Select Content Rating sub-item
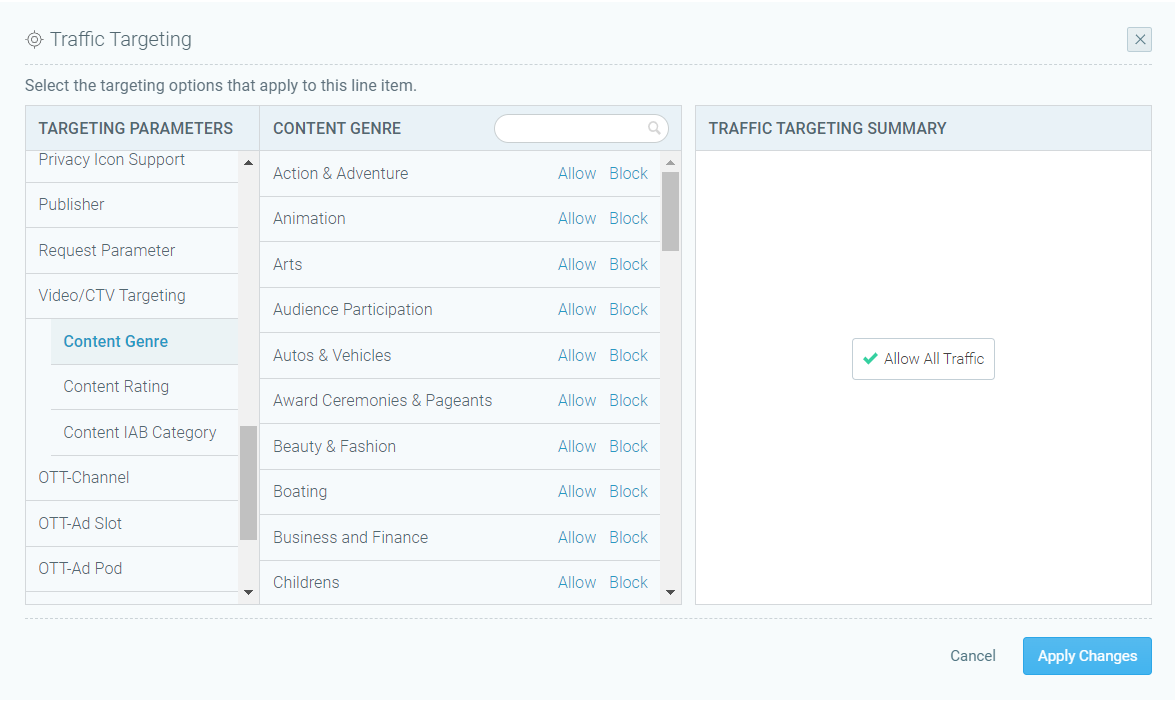Image resolution: width=1175 pixels, height=701 pixels. pyautogui.click(x=145, y=387)
